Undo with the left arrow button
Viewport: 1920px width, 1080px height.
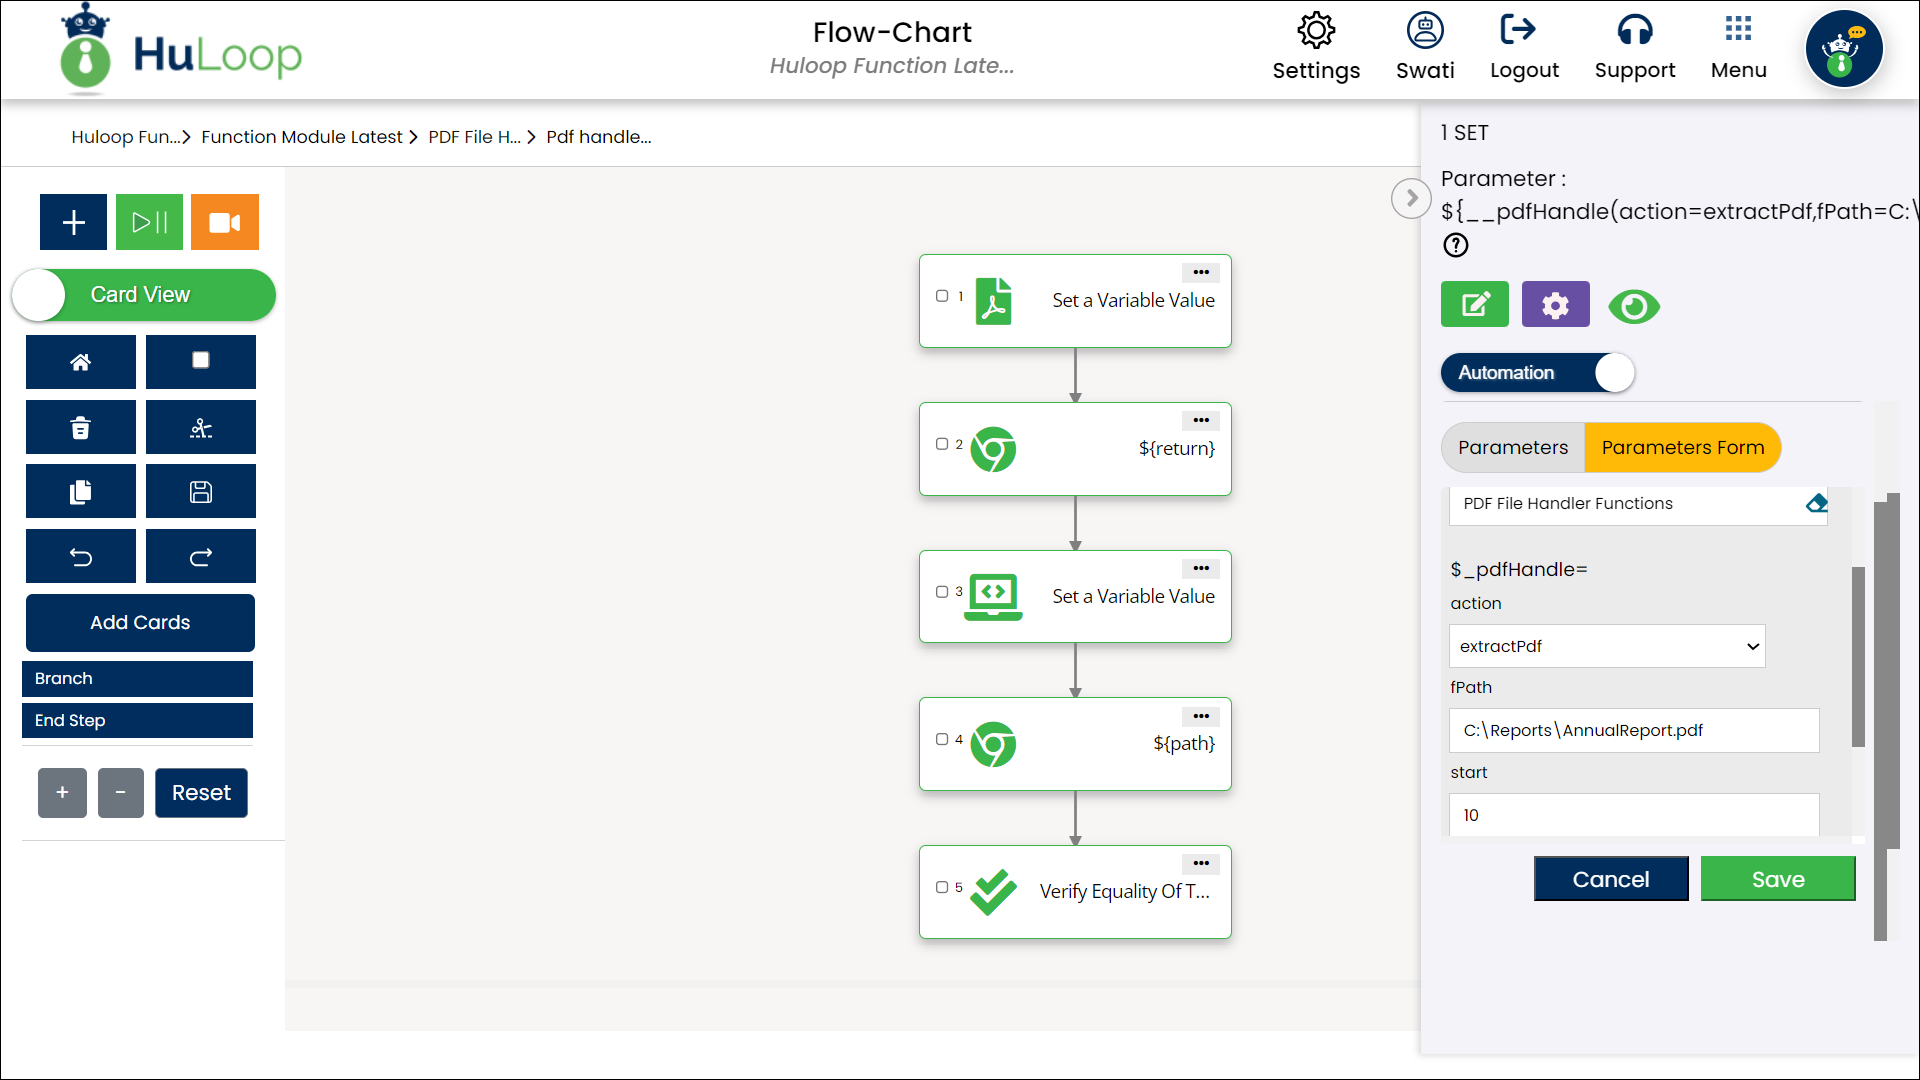click(x=81, y=557)
